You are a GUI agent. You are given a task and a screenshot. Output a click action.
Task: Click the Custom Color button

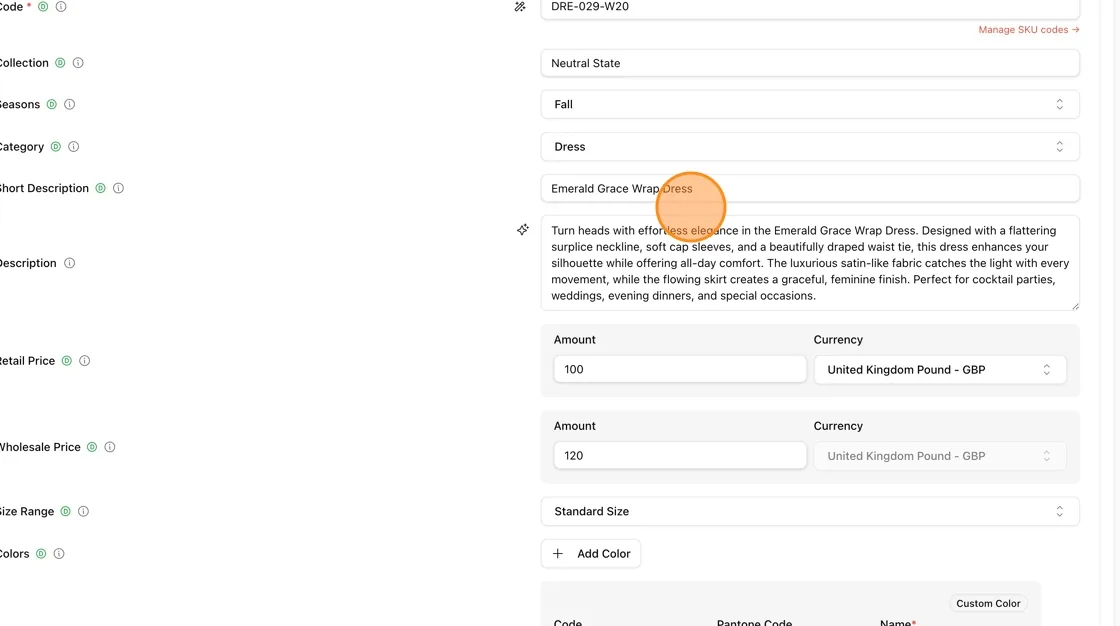click(988, 603)
